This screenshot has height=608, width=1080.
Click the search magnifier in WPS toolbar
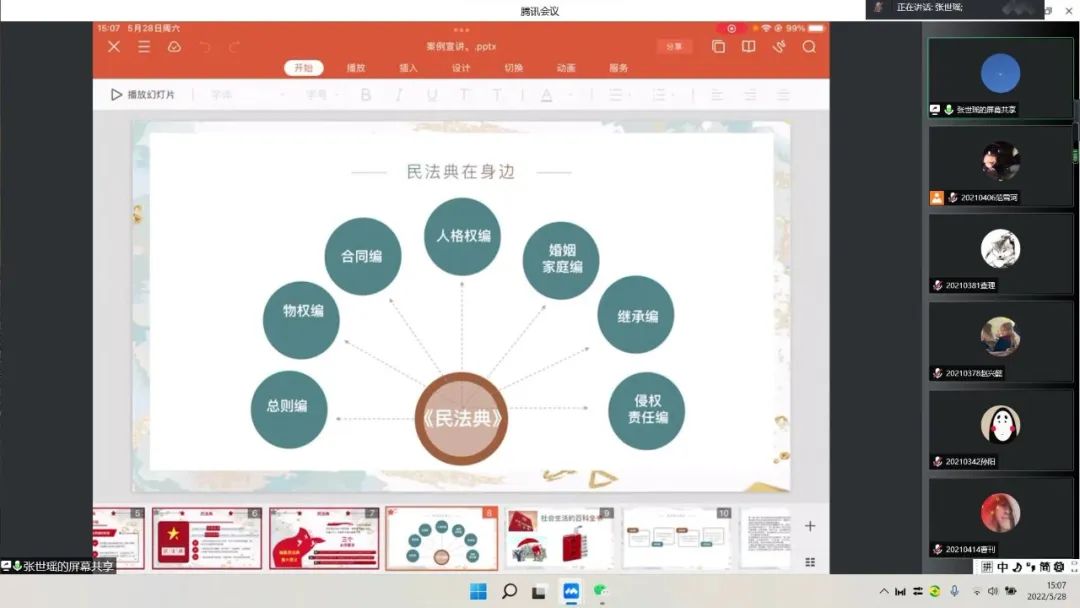[809, 47]
